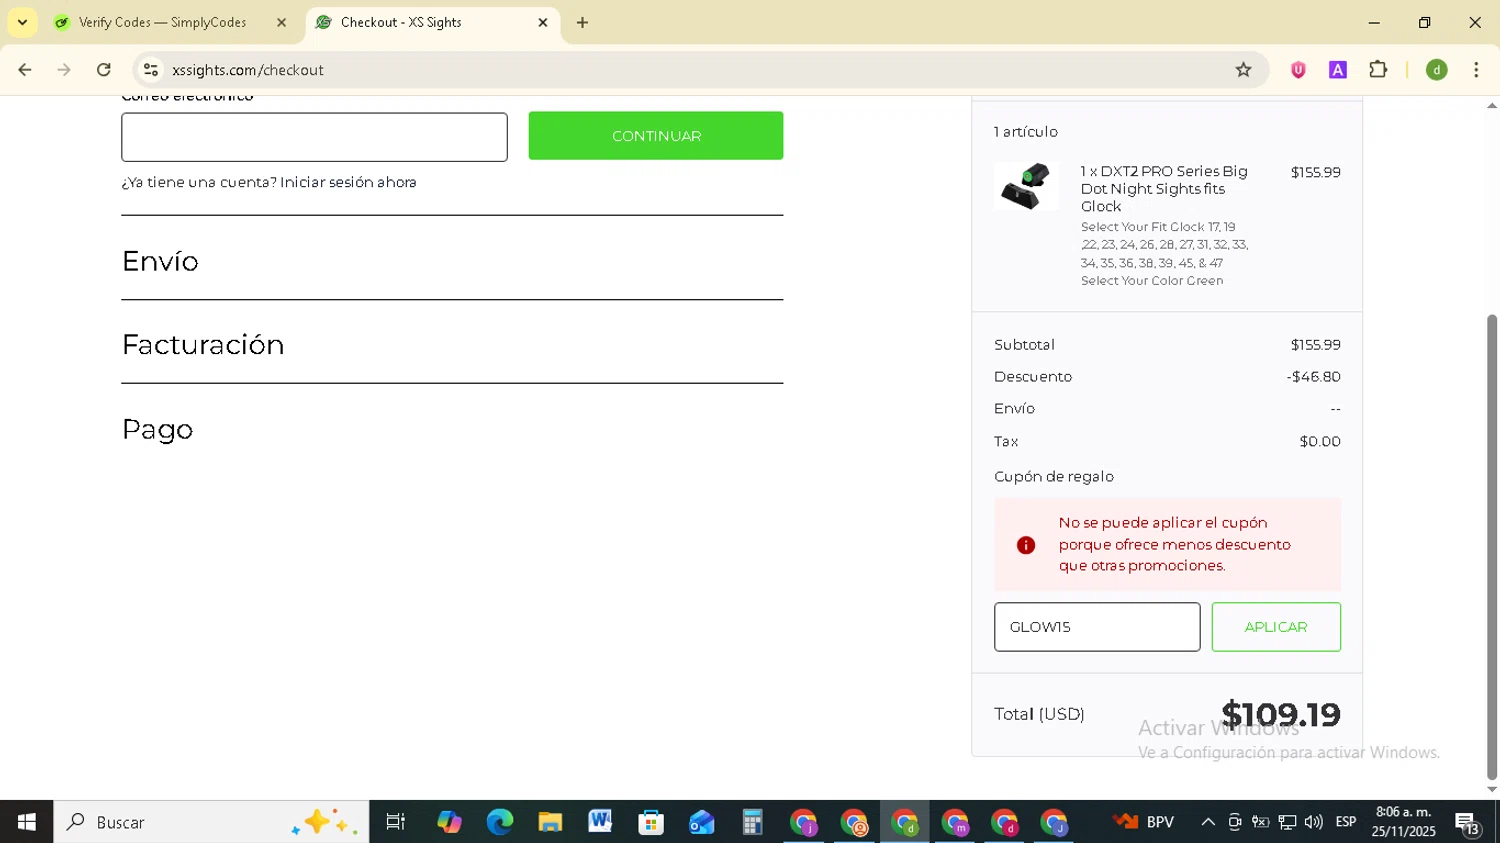Open Microsoft Store from the taskbar
The width and height of the screenshot is (1500, 843).
coord(651,822)
